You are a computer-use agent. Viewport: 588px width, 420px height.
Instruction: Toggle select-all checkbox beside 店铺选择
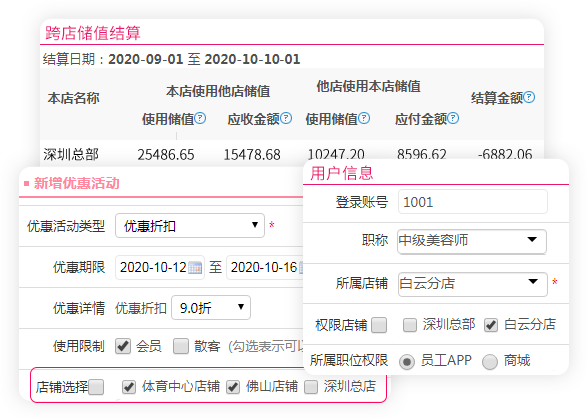96,387
